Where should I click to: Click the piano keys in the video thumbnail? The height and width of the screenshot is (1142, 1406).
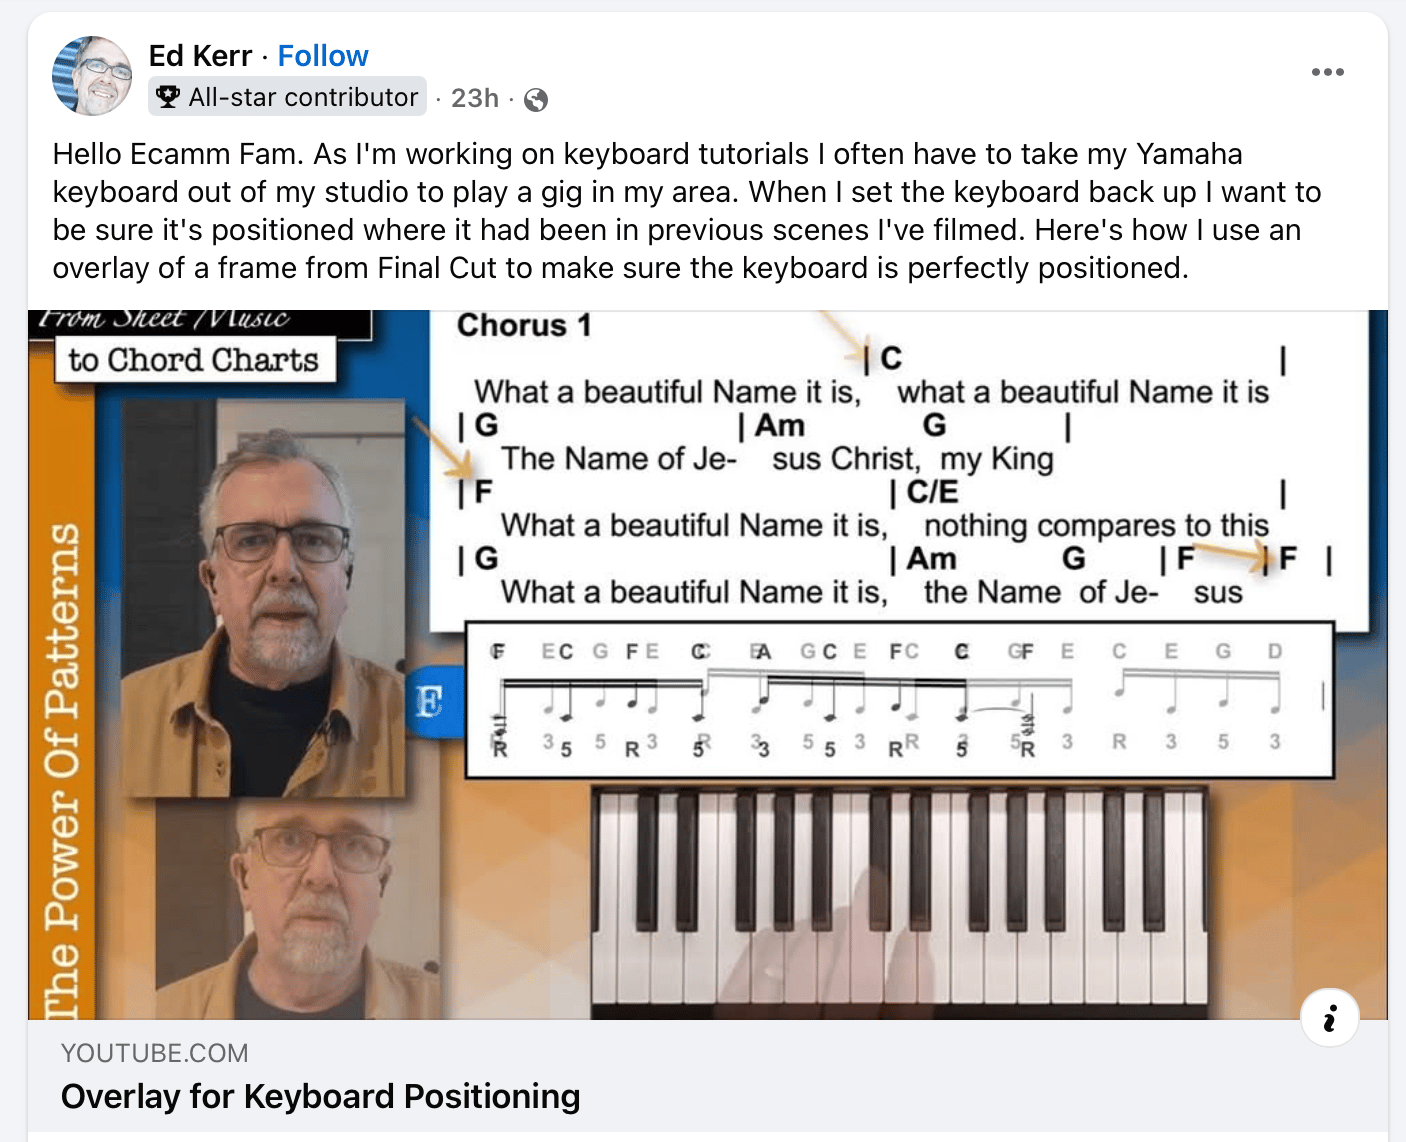pyautogui.click(x=900, y=900)
